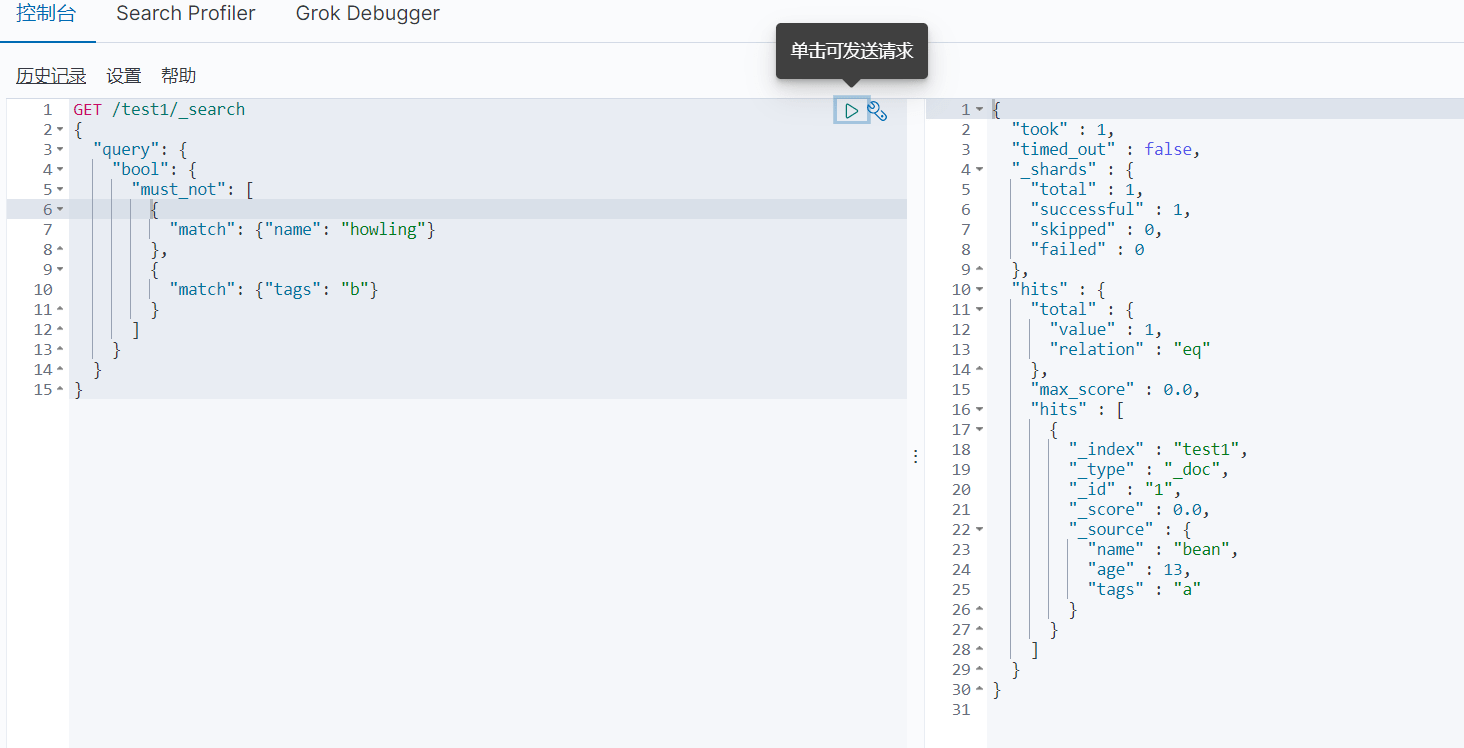Collapse the request body fold arrow on editor line 2
Screen dimensions: 1464x748
pyautogui.click(x=60, y=130)
